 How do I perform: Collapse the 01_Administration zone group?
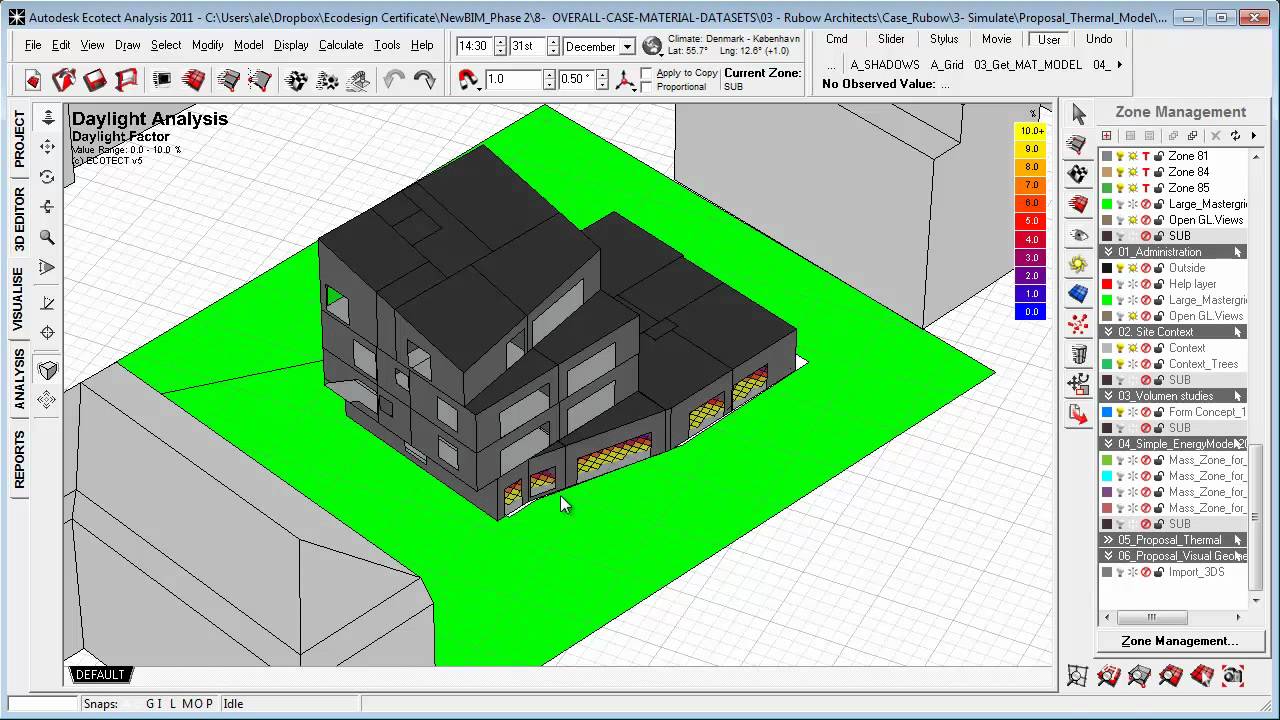point(1108,252)
